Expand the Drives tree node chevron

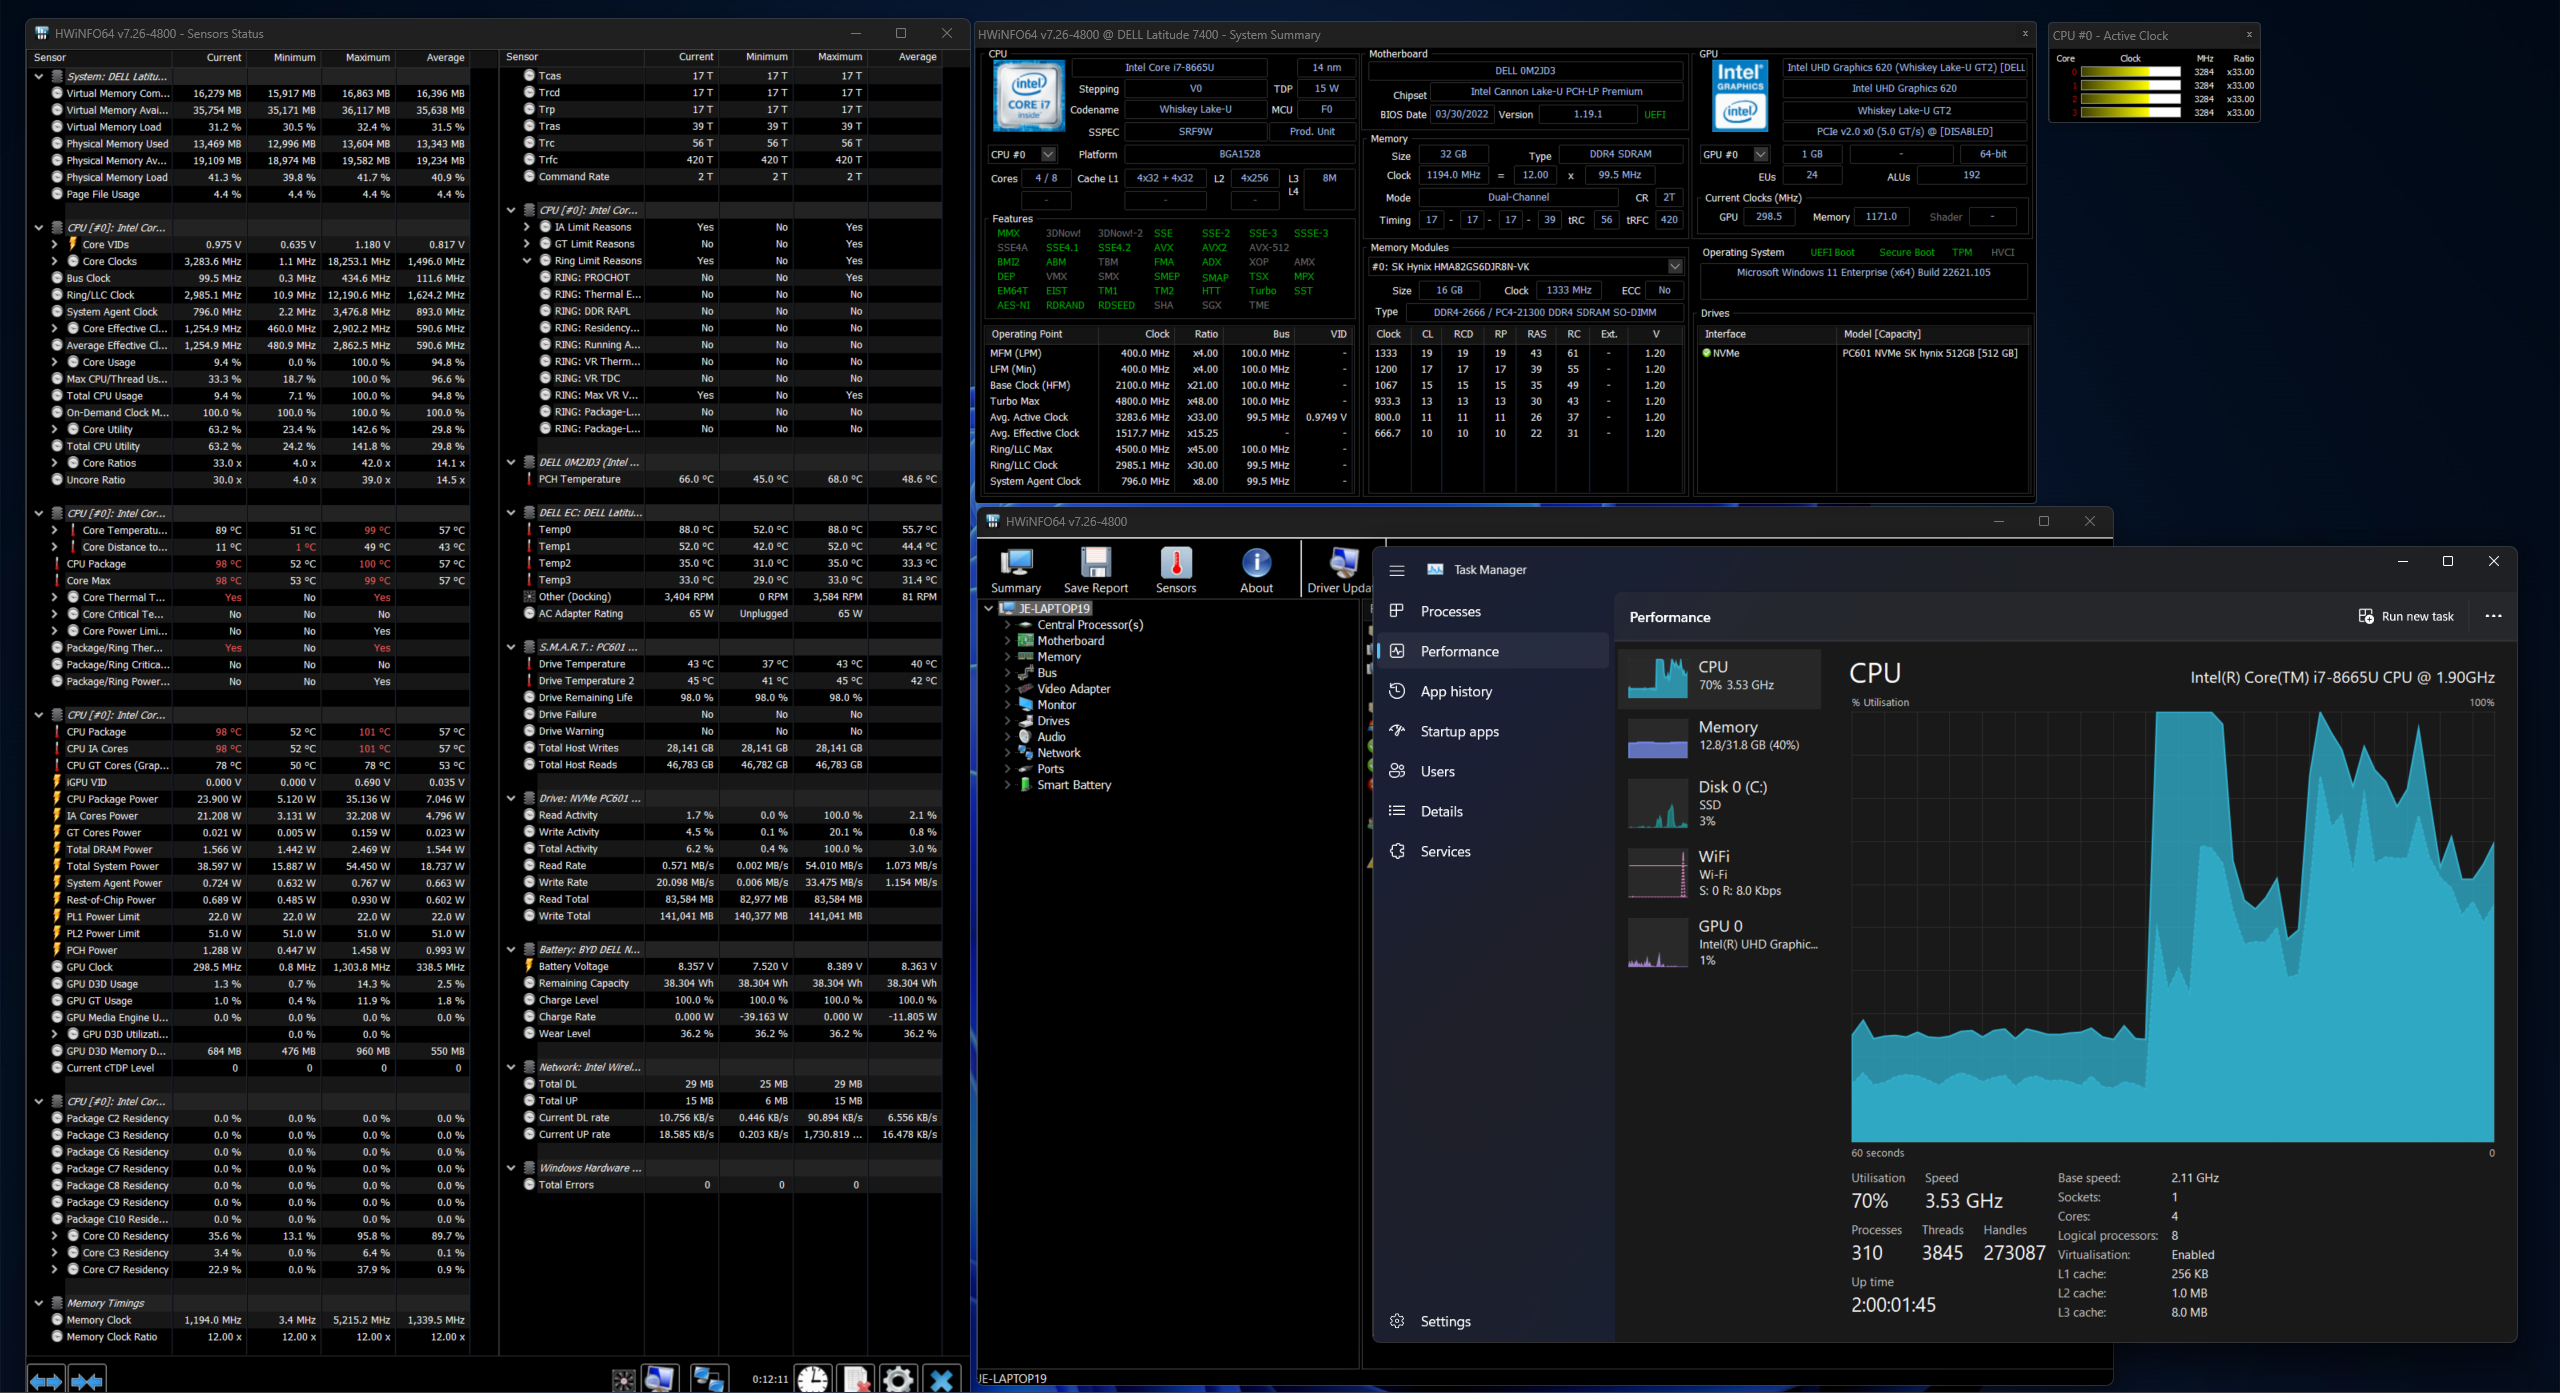[x=1007, y=721]
